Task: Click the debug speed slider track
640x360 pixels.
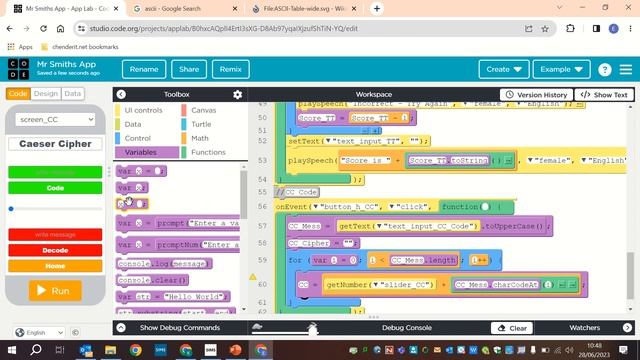Action: 284,332
